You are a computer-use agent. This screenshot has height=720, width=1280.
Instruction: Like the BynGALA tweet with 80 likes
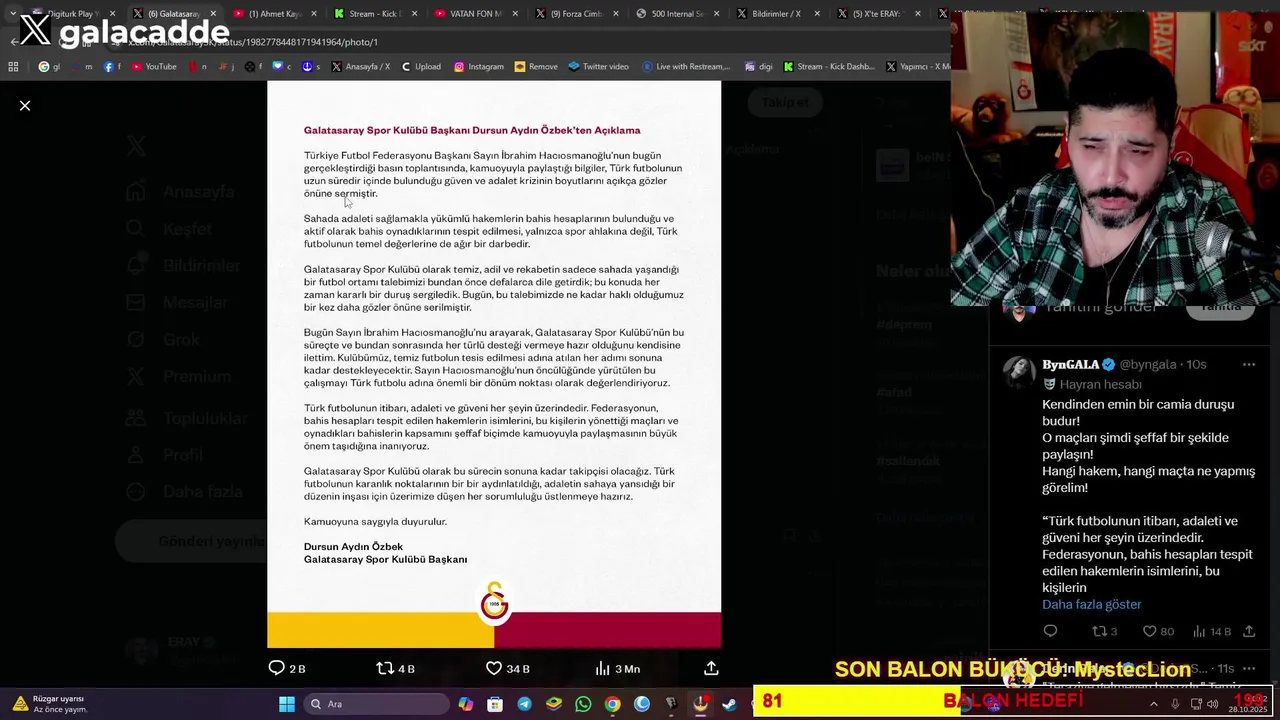[1158, 631]
